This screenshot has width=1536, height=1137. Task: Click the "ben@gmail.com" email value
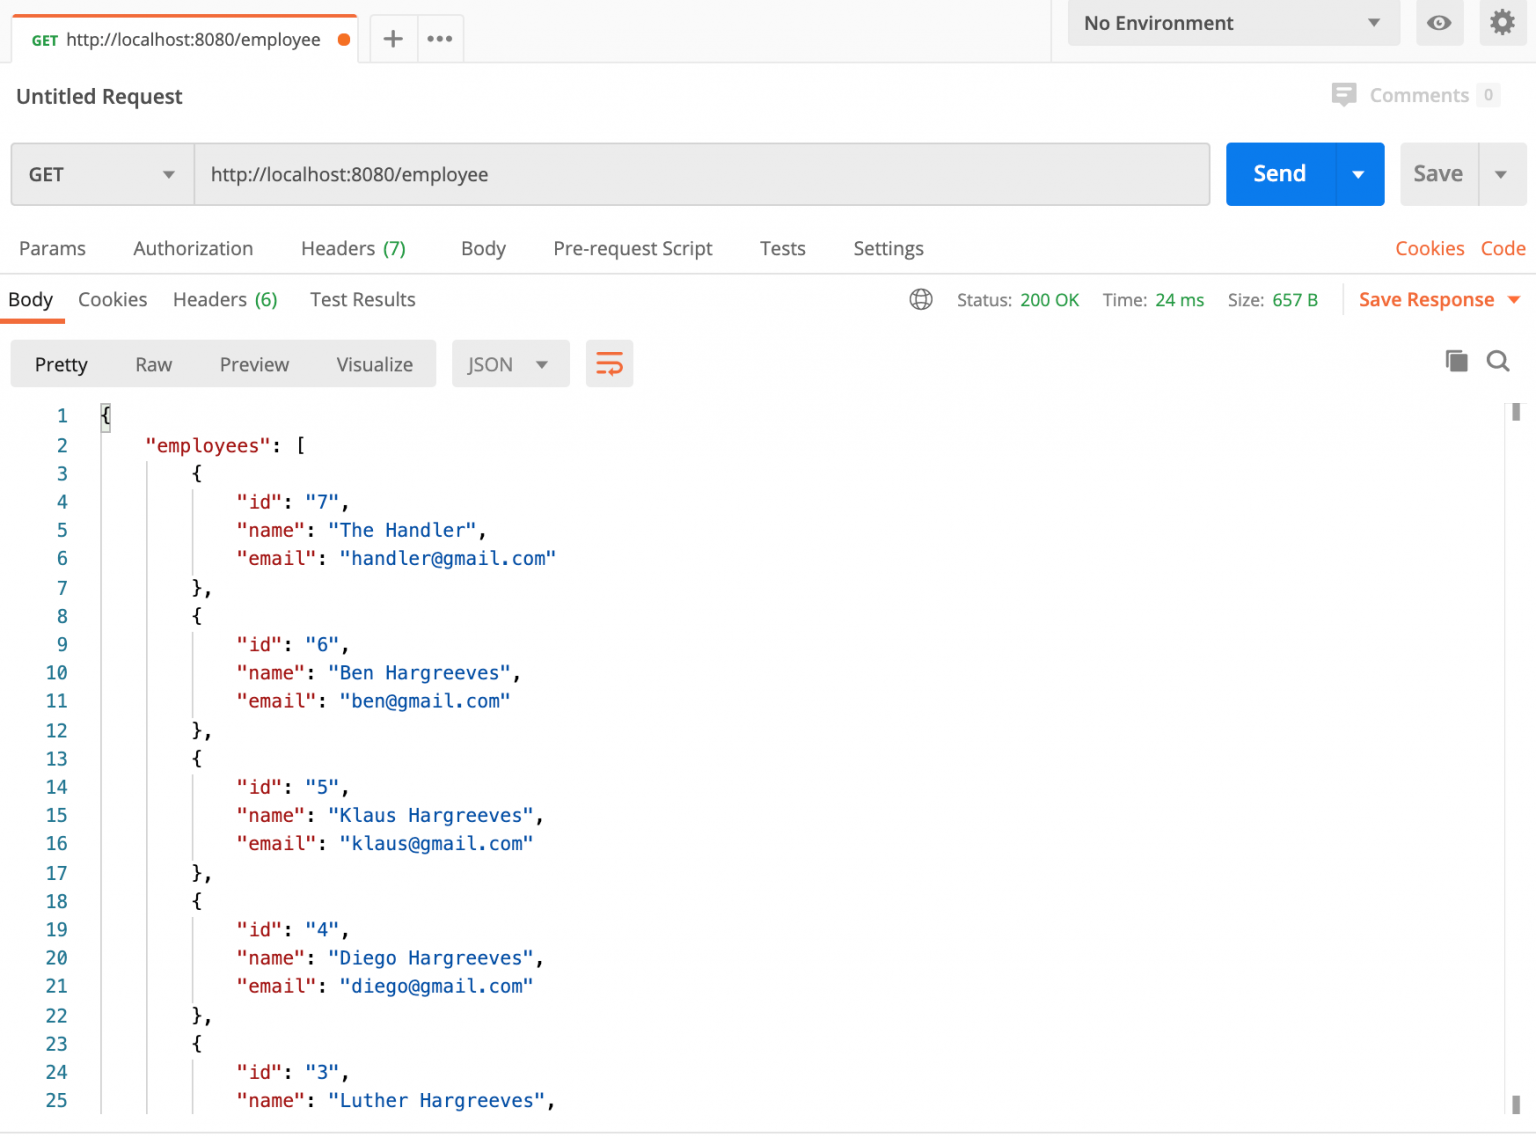pos(425,701)
